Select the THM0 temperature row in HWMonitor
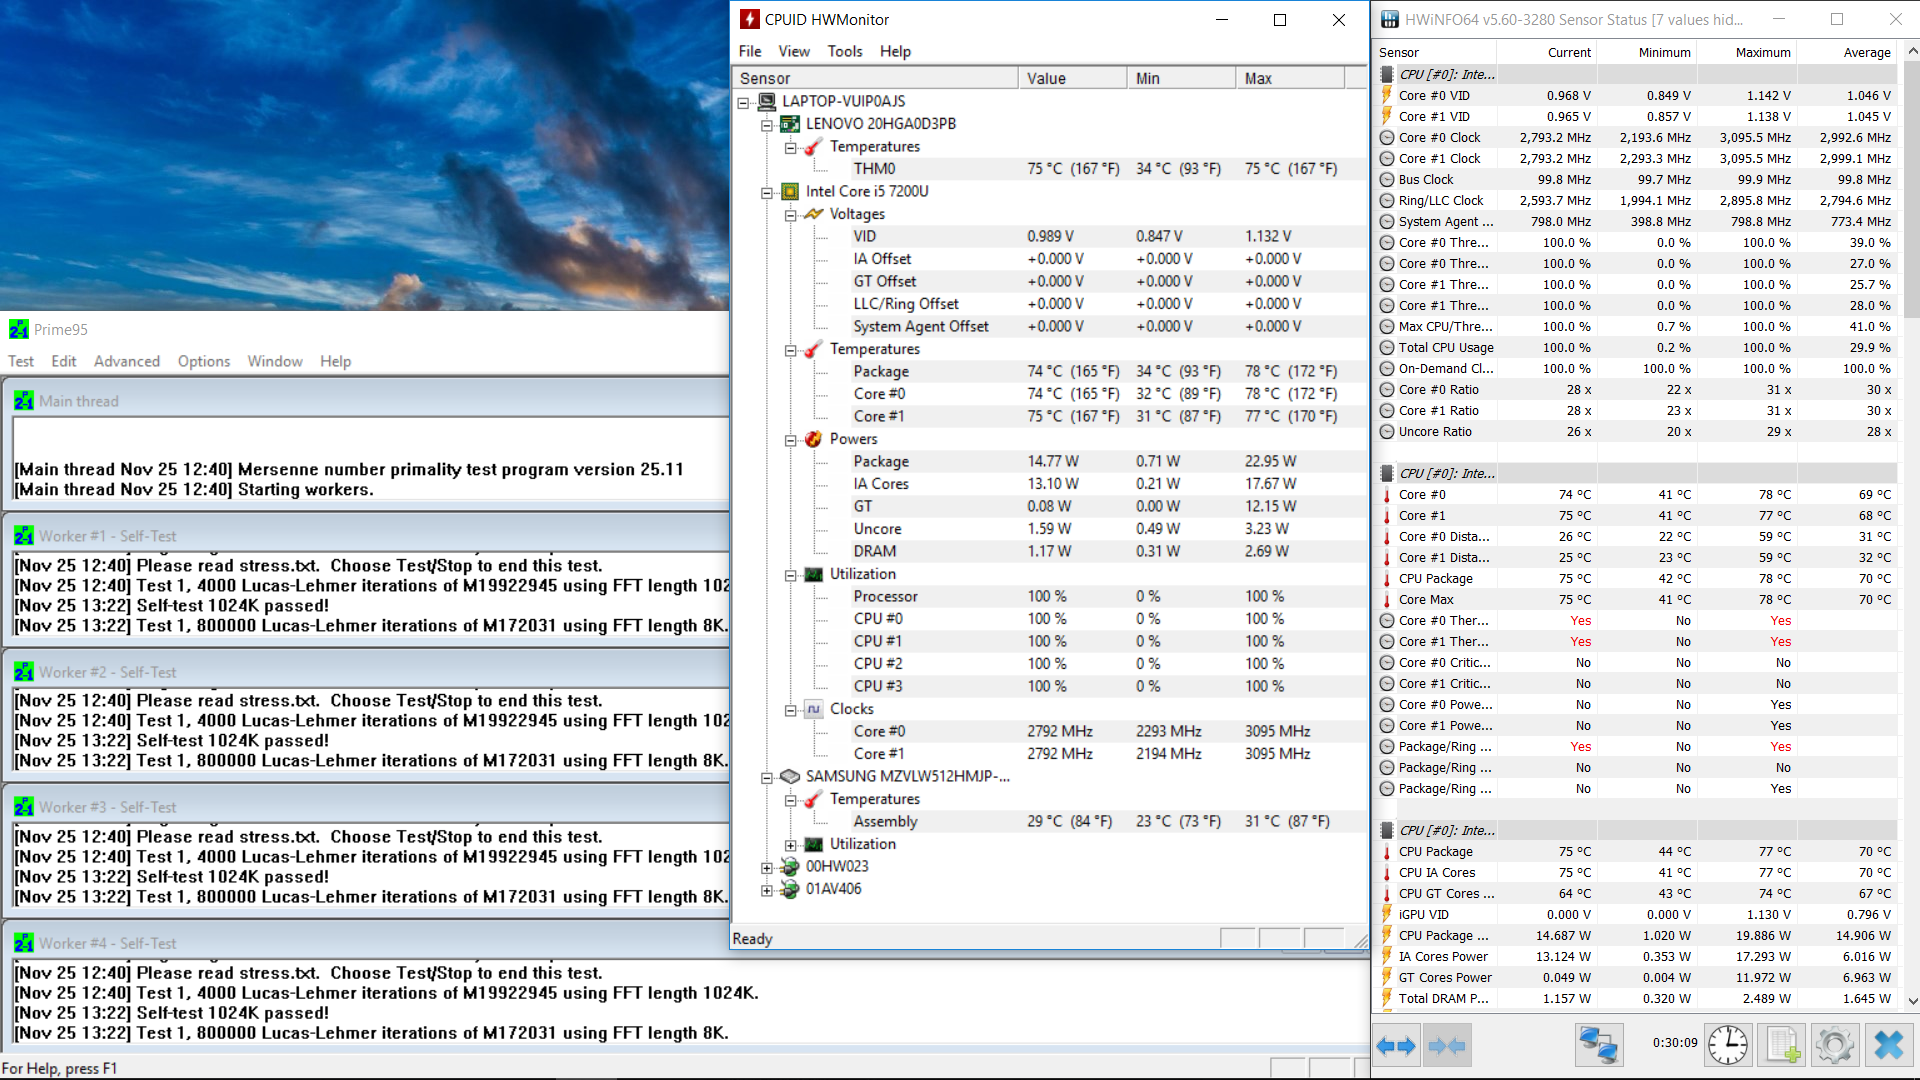The image size is (1920, 1080). point(1050,169)
